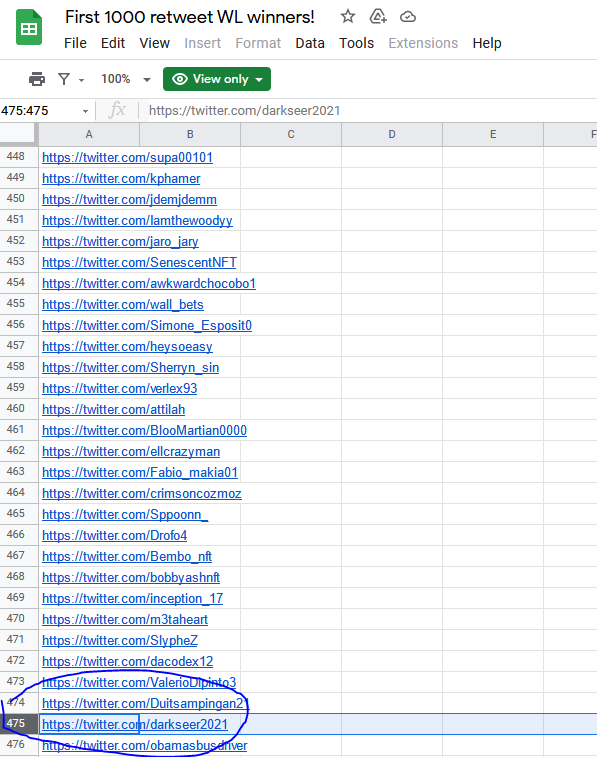Open the Iamthewoodyy Twitter link
The width and height of the screenshot is (597, 757).
137,221
